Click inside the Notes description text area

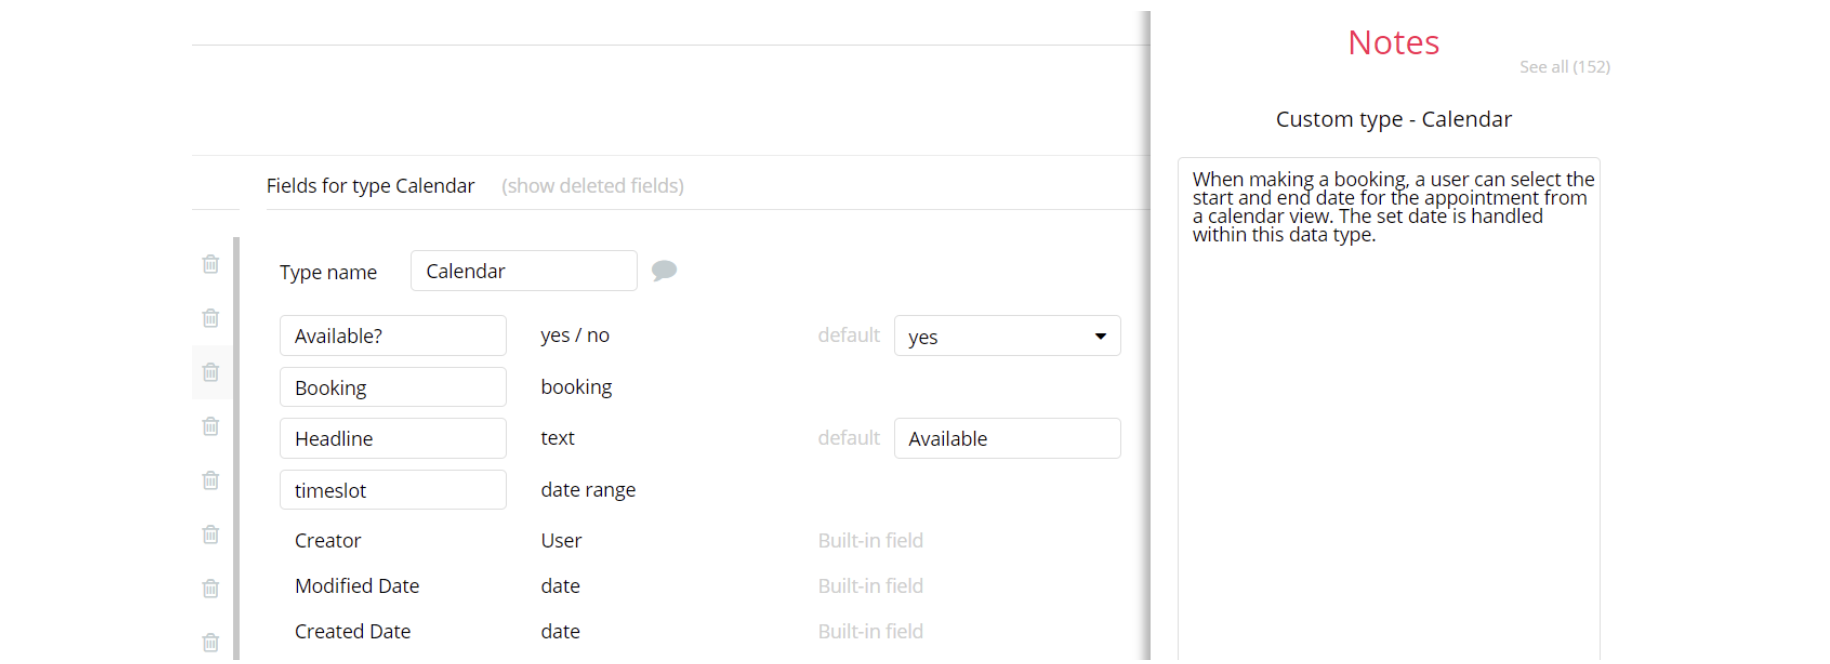tap(1388, 420)
